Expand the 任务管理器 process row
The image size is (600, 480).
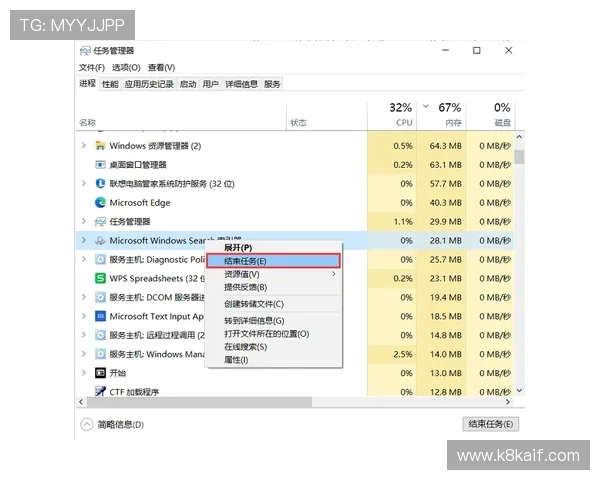(84, 221)
